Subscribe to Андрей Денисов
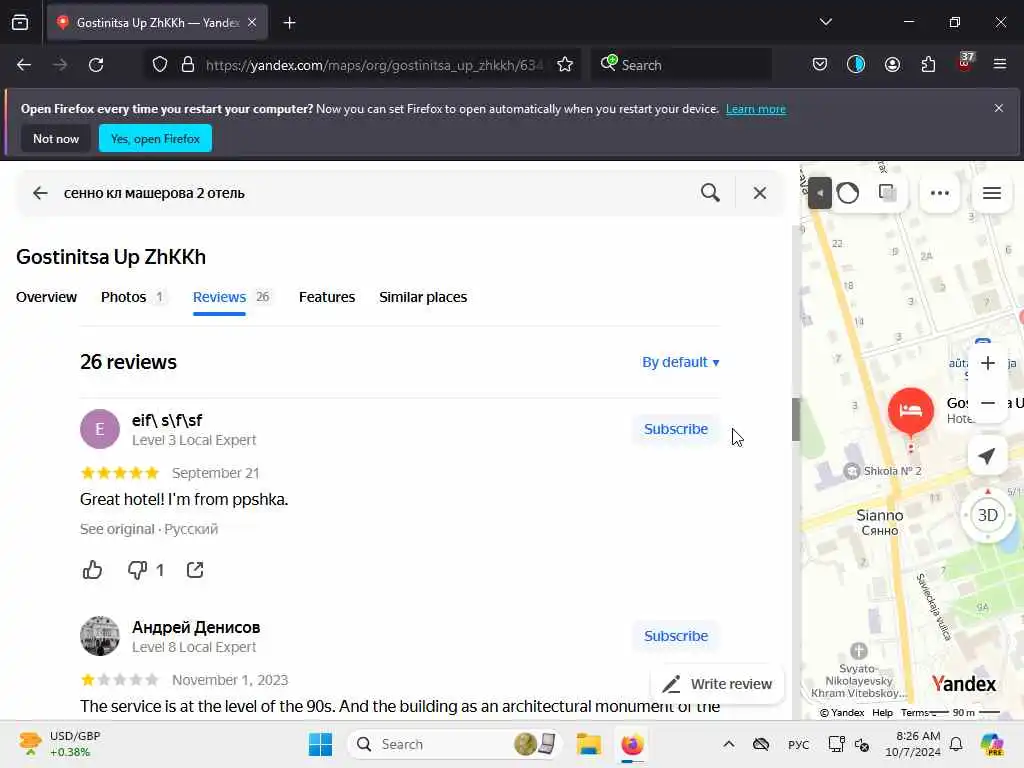This screenshot has height=768, width=1024. click(676, 636)
